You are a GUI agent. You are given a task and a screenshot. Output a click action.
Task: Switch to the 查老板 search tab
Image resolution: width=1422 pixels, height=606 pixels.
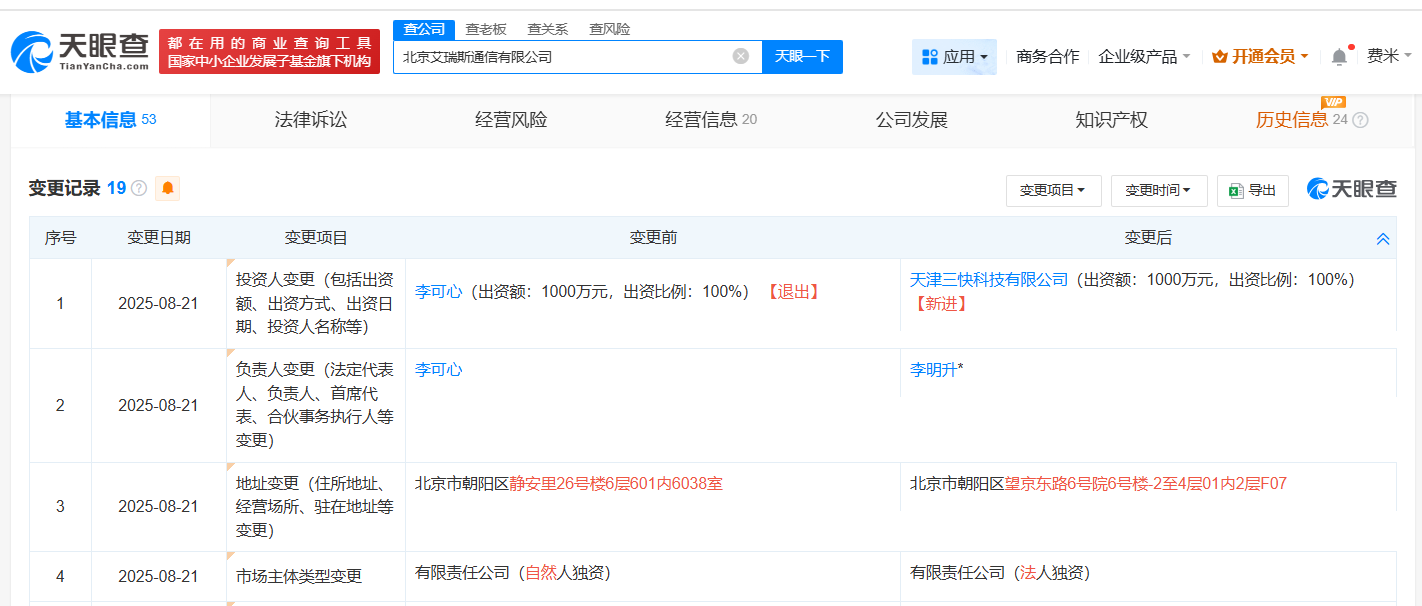(482, 29)
